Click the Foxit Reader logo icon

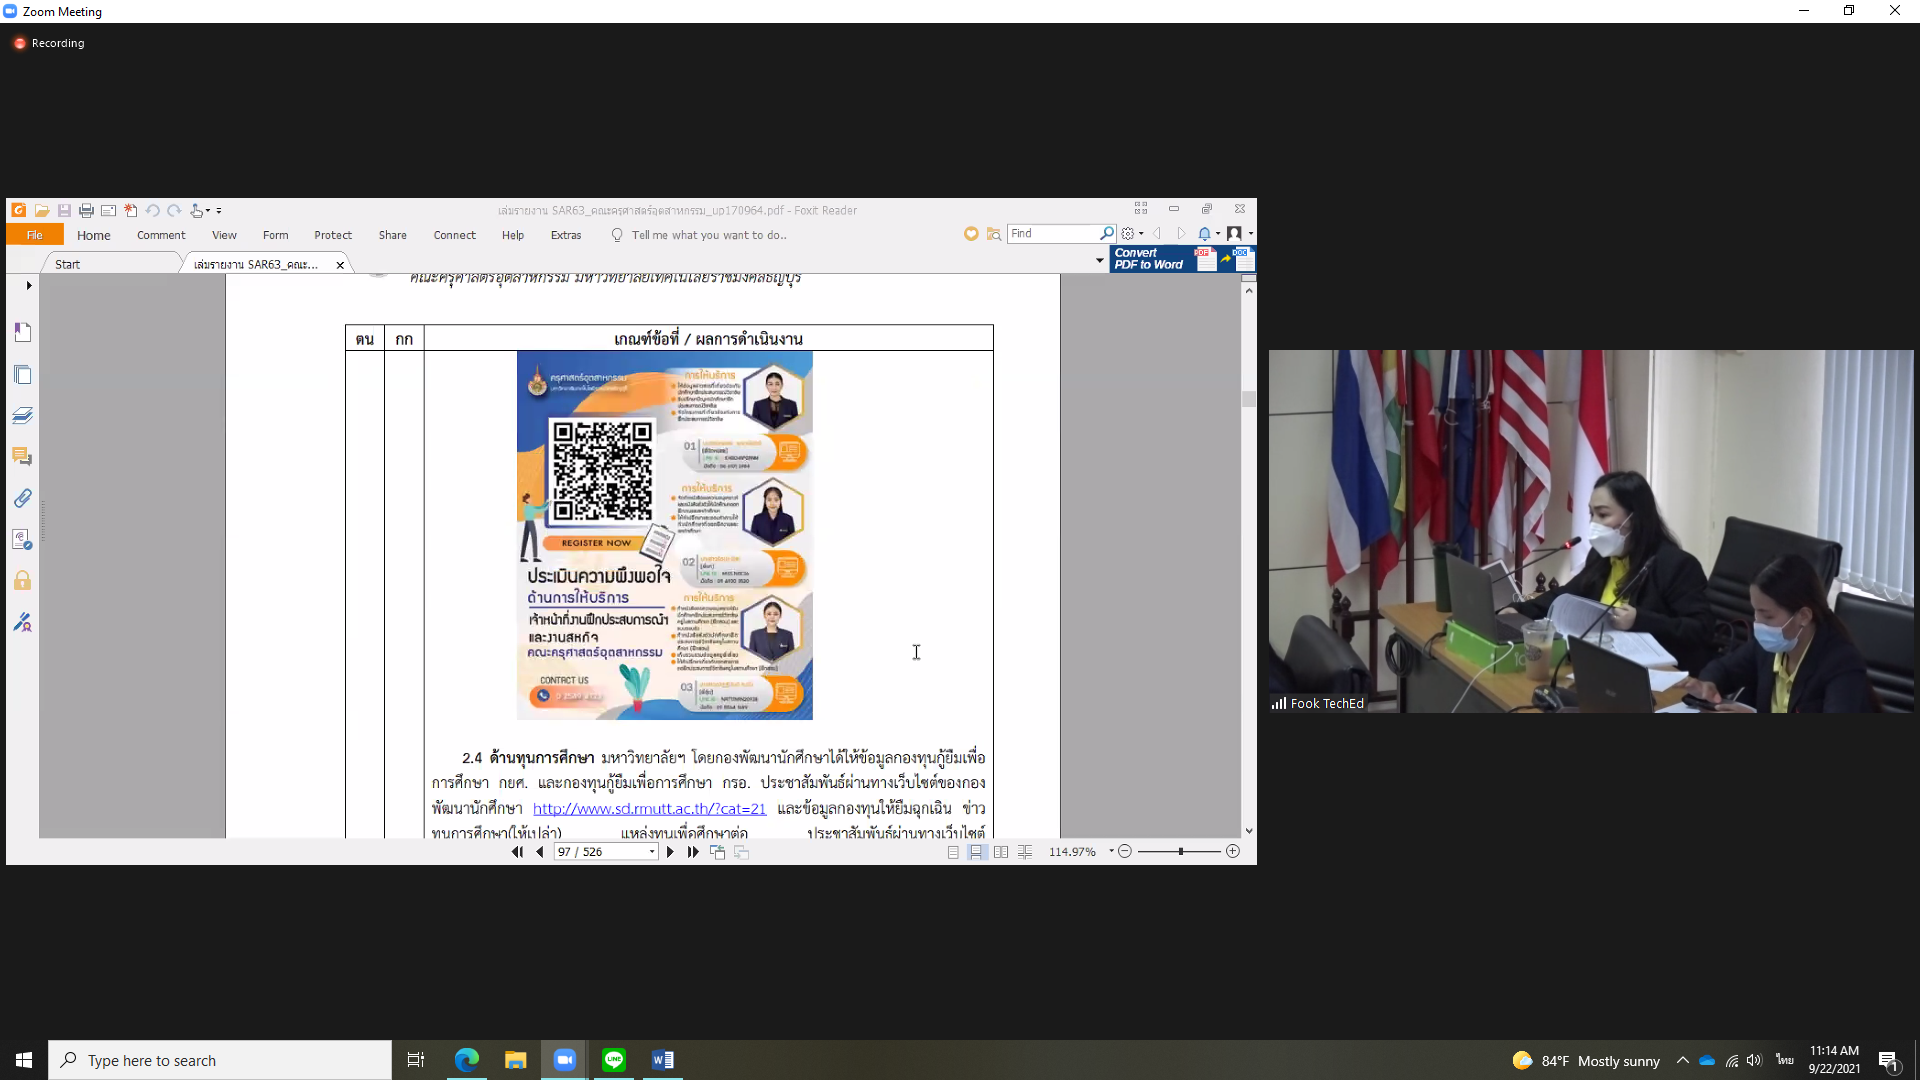19,210
